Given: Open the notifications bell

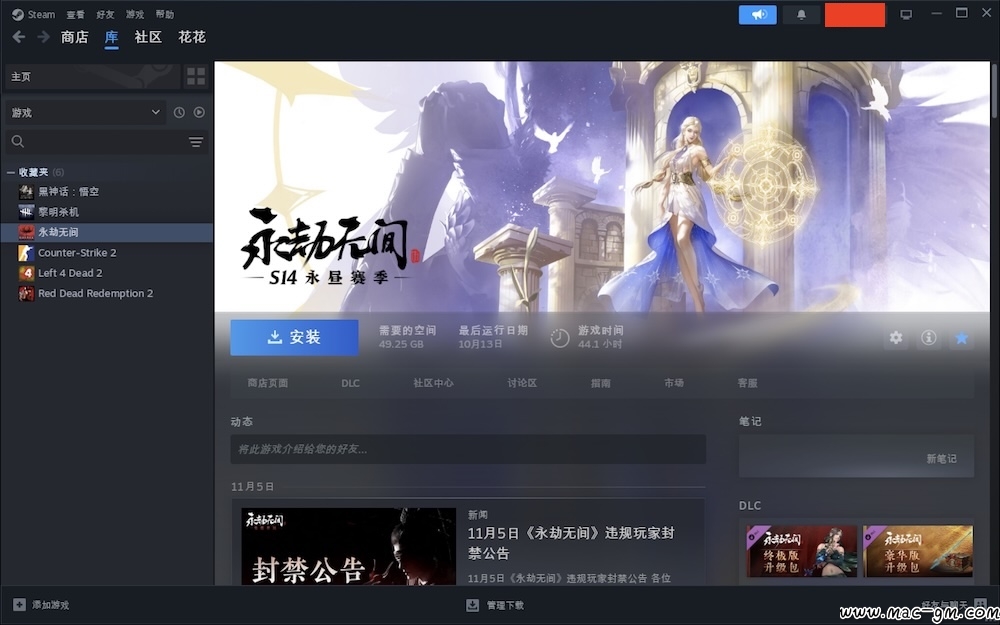Looking at the screenshot, I should pyautogui.click(x=801, y=15).
